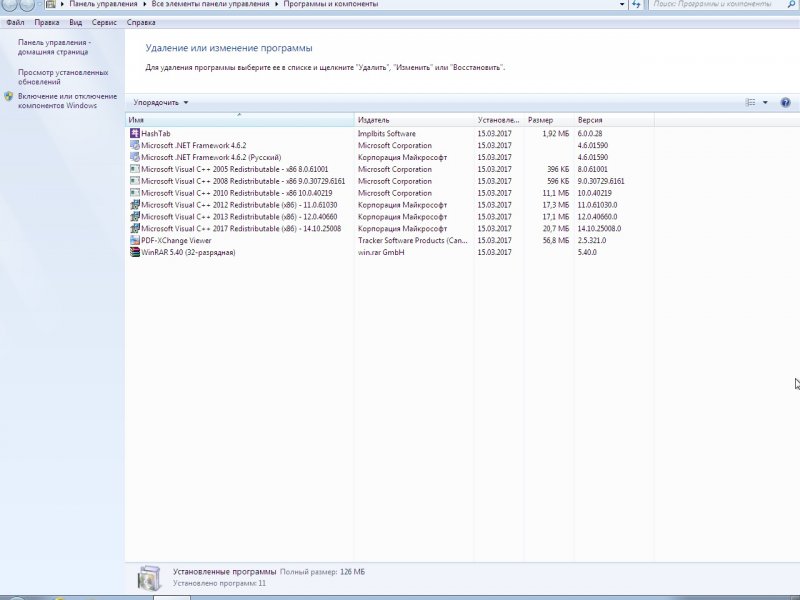This screenshot has width=800, height=600.
Task: Click the 11,1 МБ size cell
Action: point(556,193)
